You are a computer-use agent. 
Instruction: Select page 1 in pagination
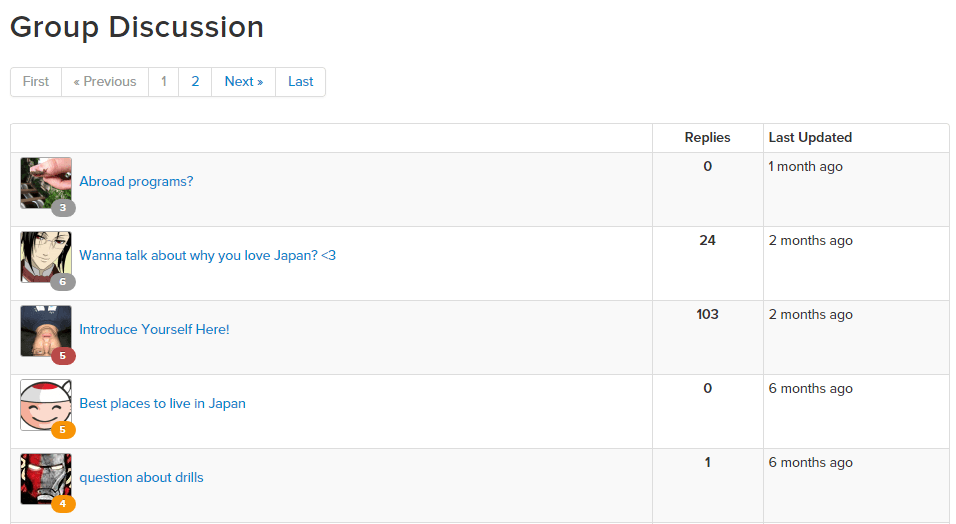pos(163,82)
